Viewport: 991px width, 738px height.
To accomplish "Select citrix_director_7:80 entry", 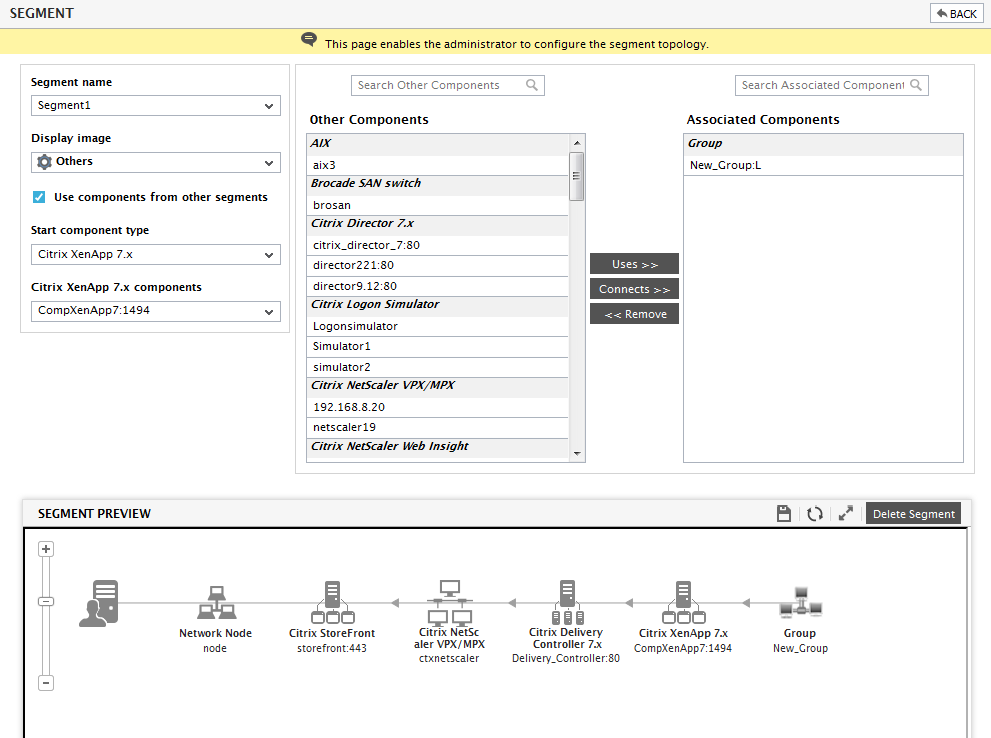I will pyautogui.click(x=437, y=245).
